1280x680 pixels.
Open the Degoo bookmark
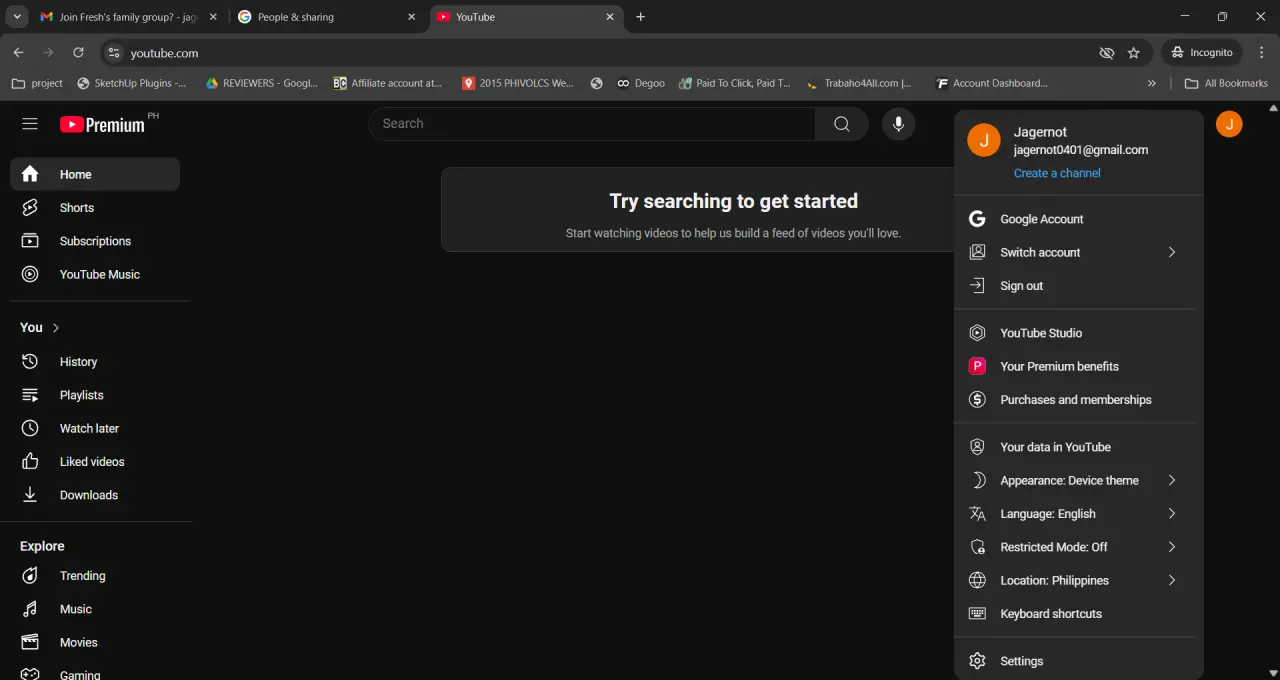(640, 83)
